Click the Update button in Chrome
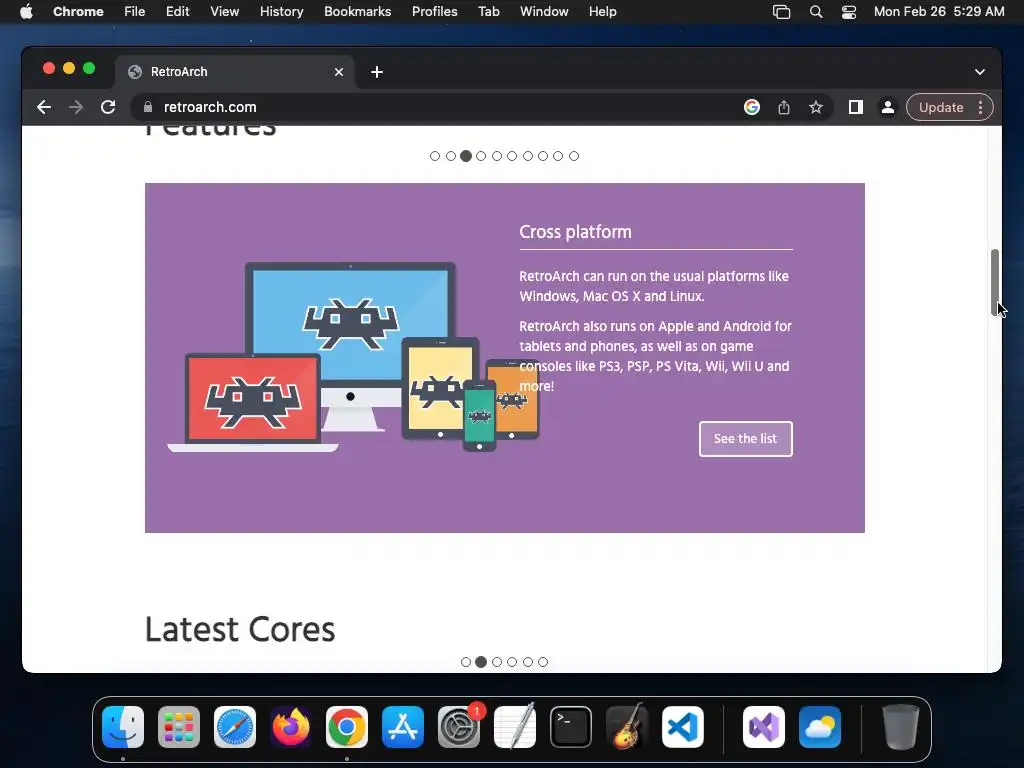Image resolution: width=1024 pixels, height=768 pixels. 940,107
